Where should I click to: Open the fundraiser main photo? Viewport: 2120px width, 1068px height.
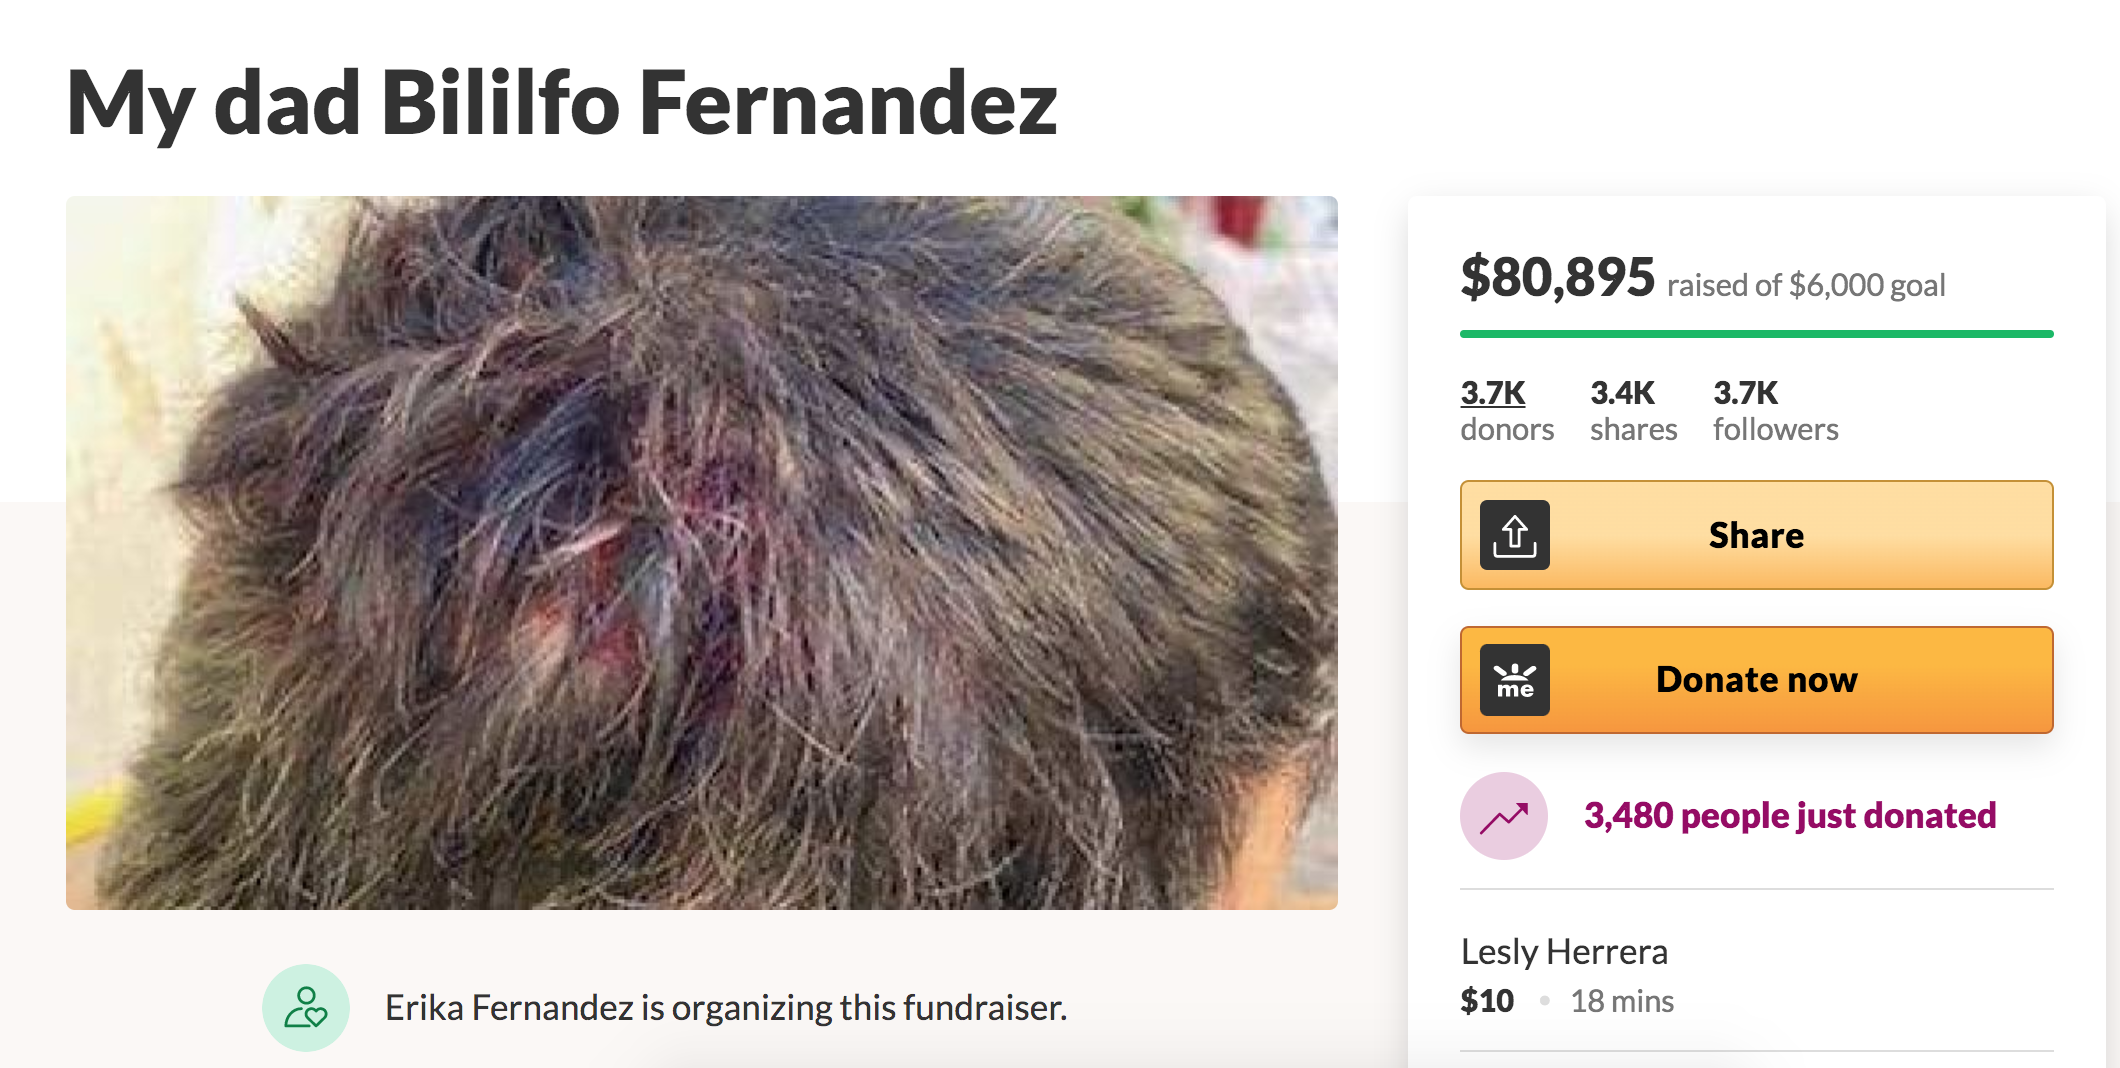click(x=701, y=553)
